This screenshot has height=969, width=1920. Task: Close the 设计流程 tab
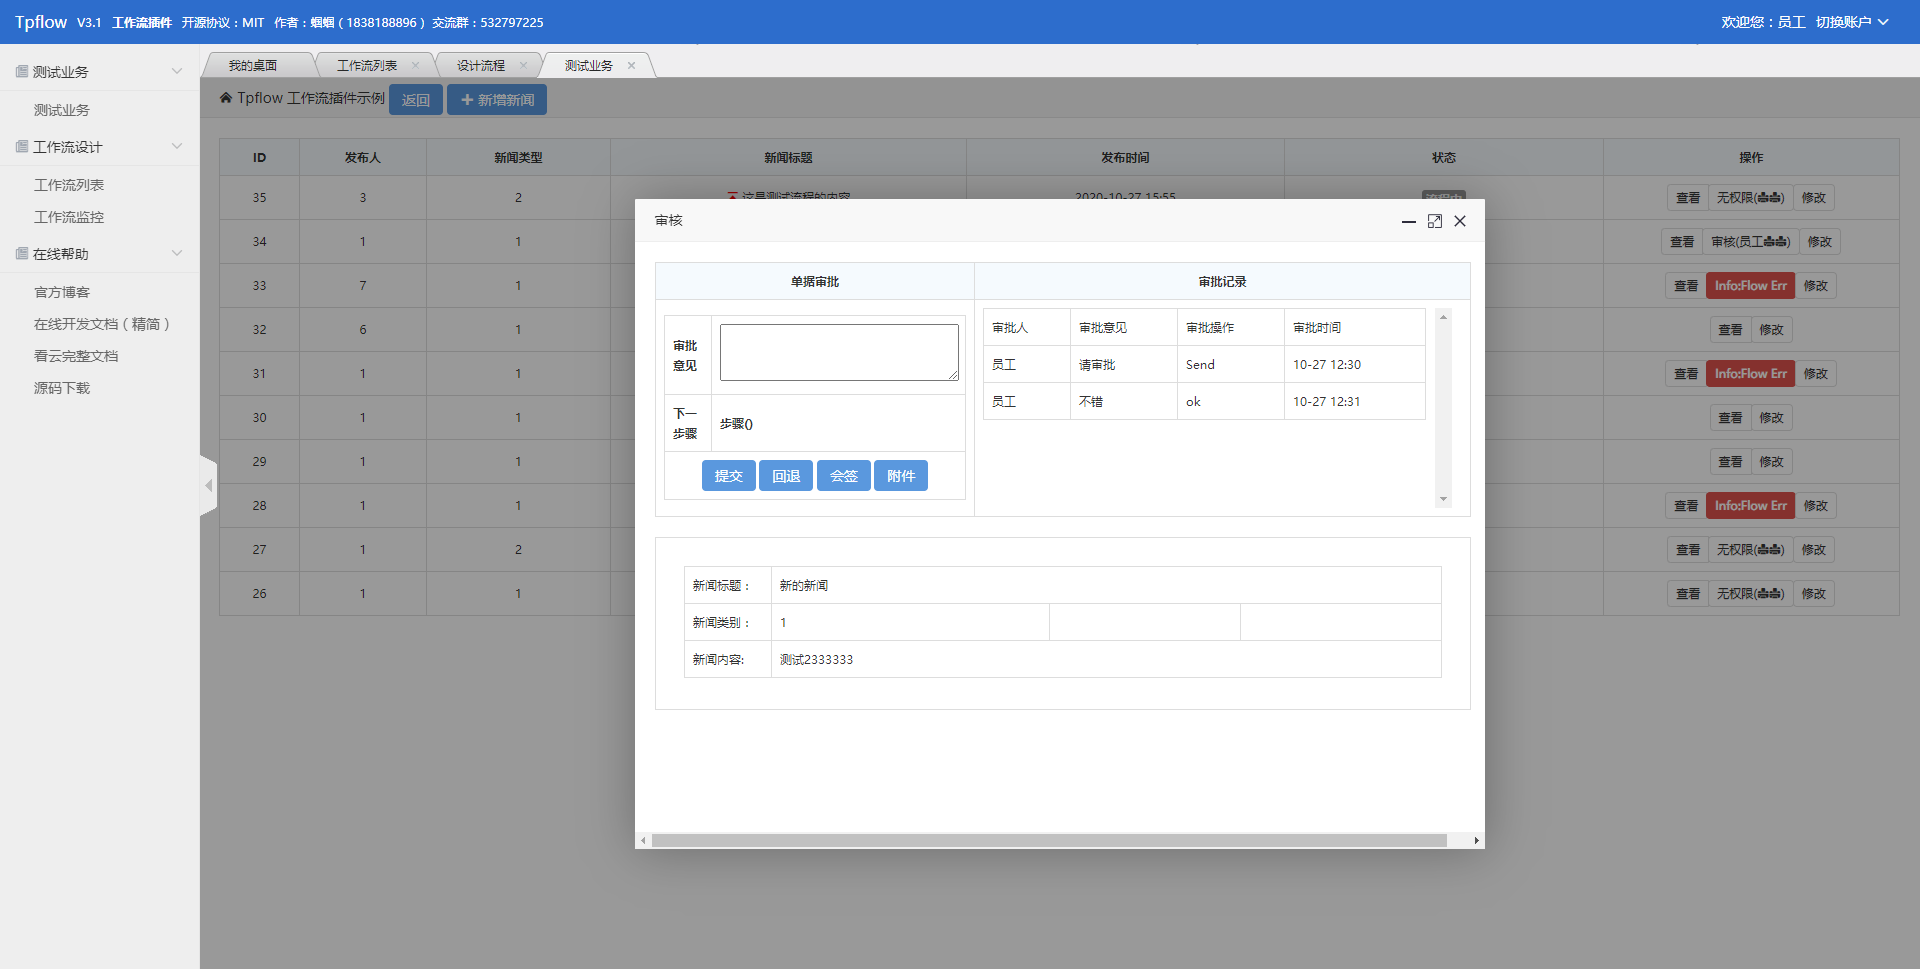point(523,66)
